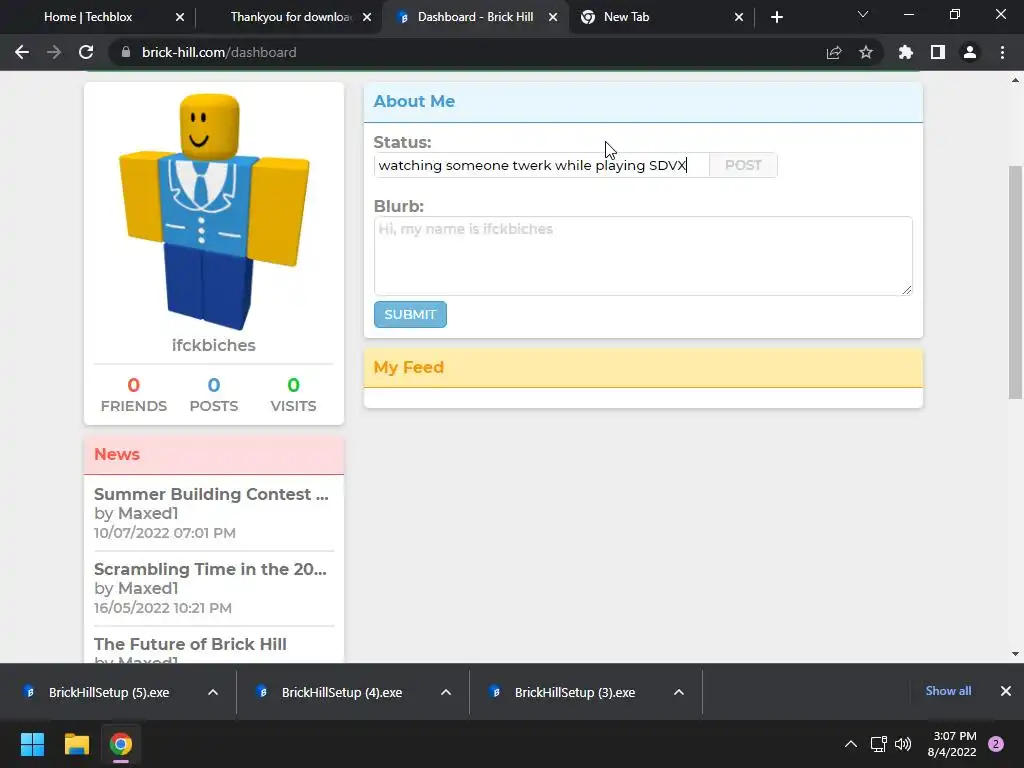Click the My Feed panel header
Viewport: 1024px width, 768px height.
coord(643,368)
